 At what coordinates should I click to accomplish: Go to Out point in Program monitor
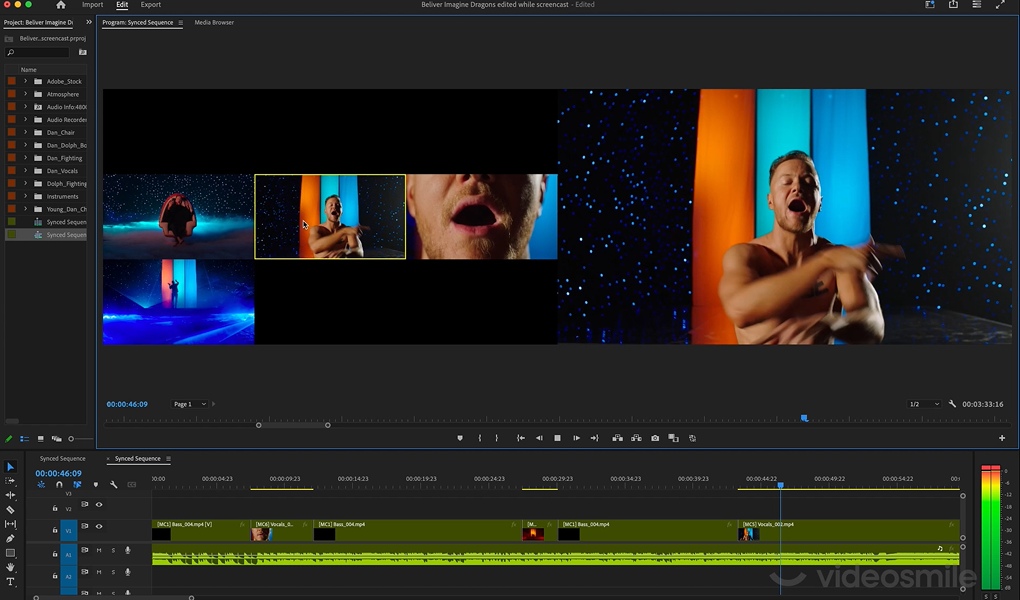click(x=595, y=438)
